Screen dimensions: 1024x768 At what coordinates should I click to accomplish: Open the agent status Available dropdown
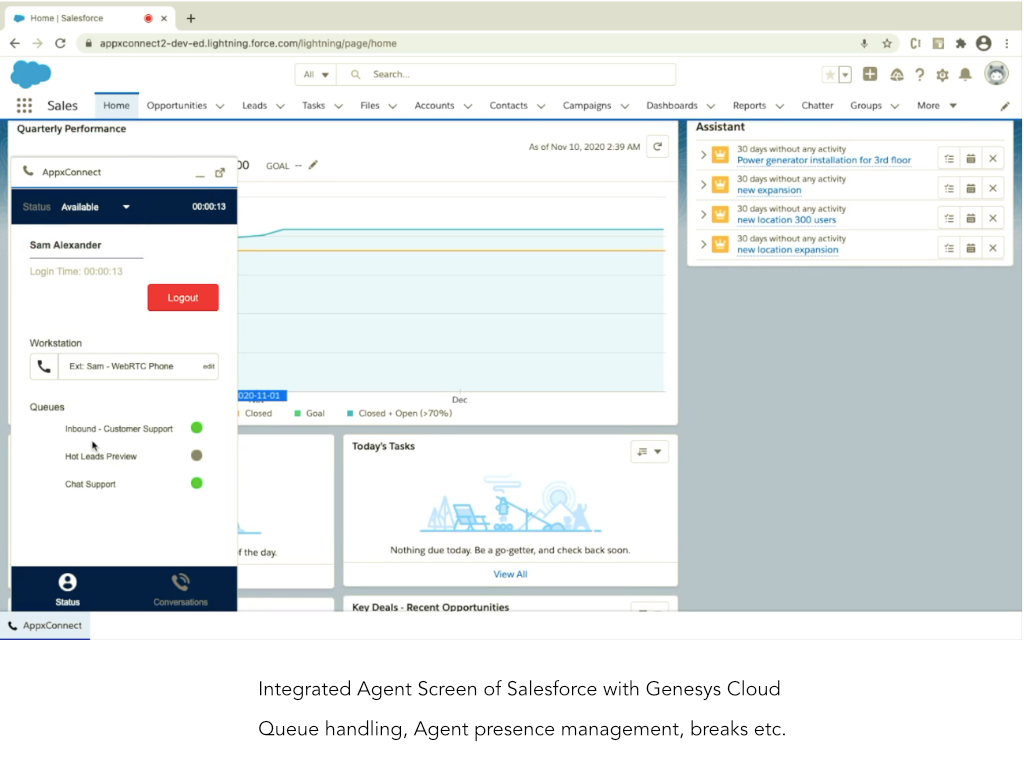pyautogui.click(x=126, y=207)
